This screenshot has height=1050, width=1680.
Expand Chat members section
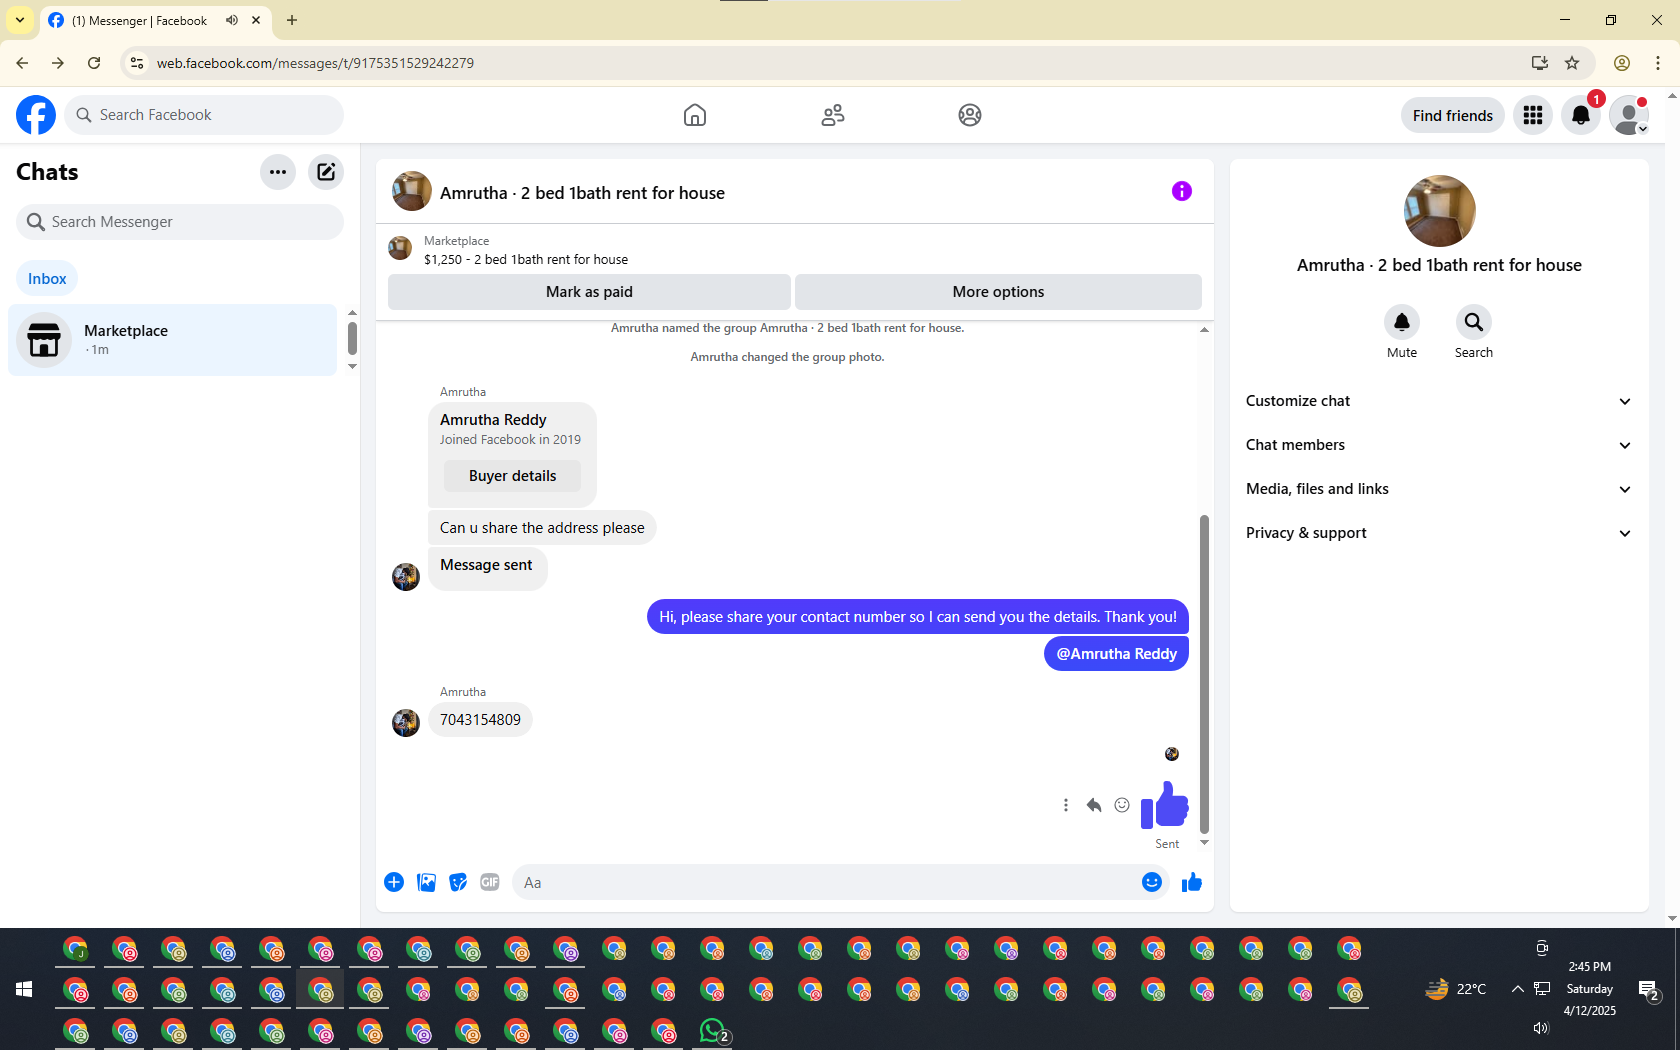tap(1439, 445)
